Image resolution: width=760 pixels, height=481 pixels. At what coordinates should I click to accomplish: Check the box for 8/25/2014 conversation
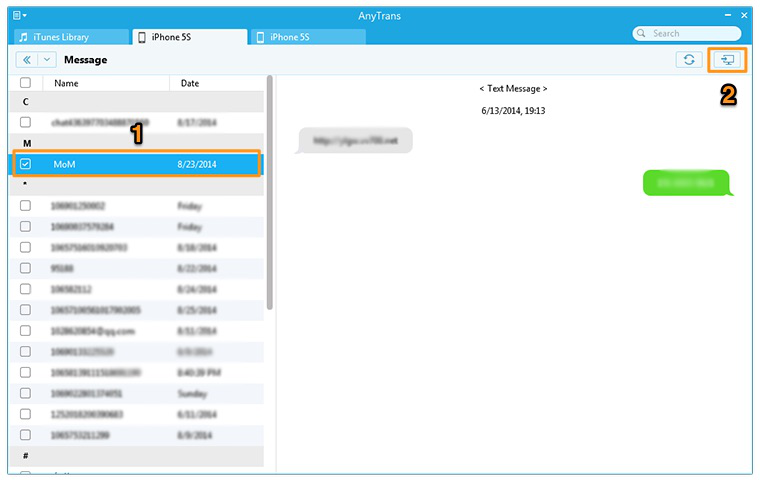(25, 310)
